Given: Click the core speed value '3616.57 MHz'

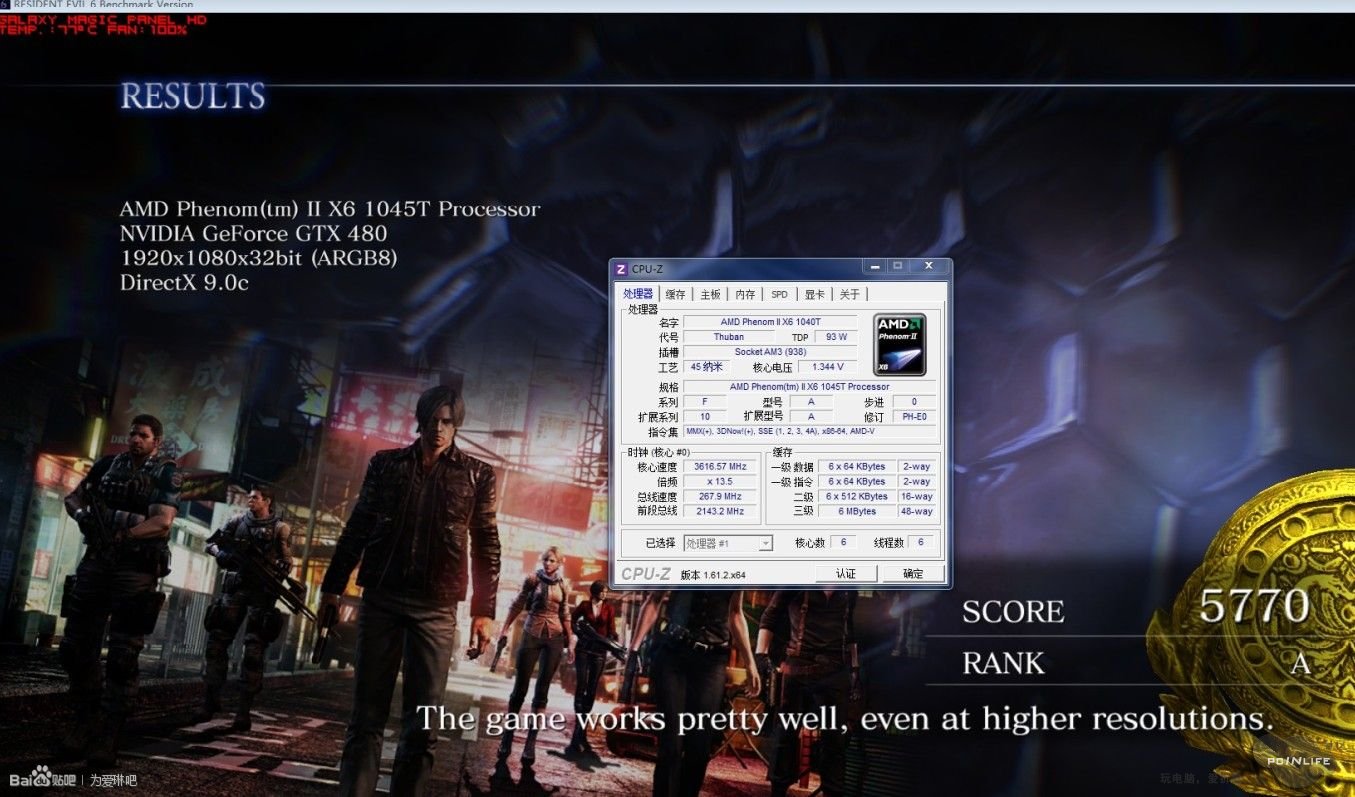Looking at the screenshot, I should click(x=721, y=466).
